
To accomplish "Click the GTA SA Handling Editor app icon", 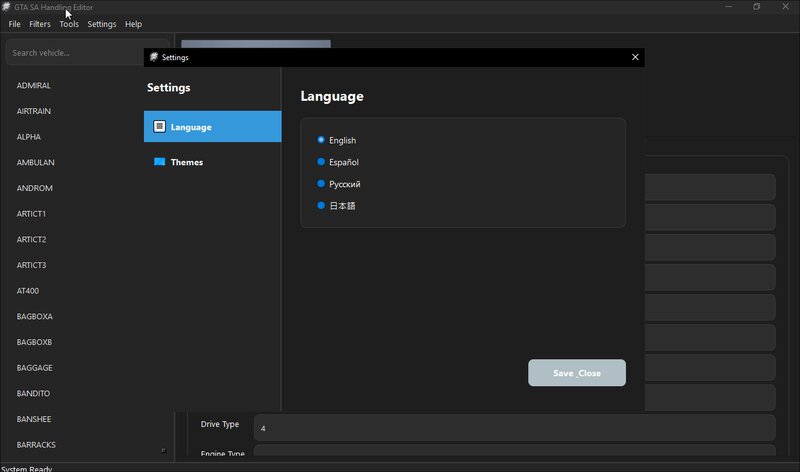I will [6, 7].
